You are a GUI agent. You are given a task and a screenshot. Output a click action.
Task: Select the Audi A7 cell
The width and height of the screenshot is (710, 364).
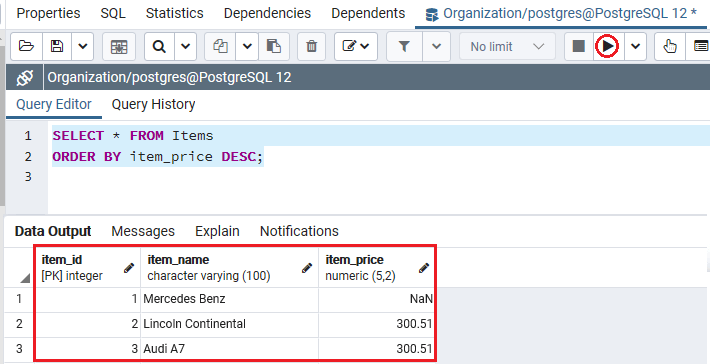click(230, 349)
